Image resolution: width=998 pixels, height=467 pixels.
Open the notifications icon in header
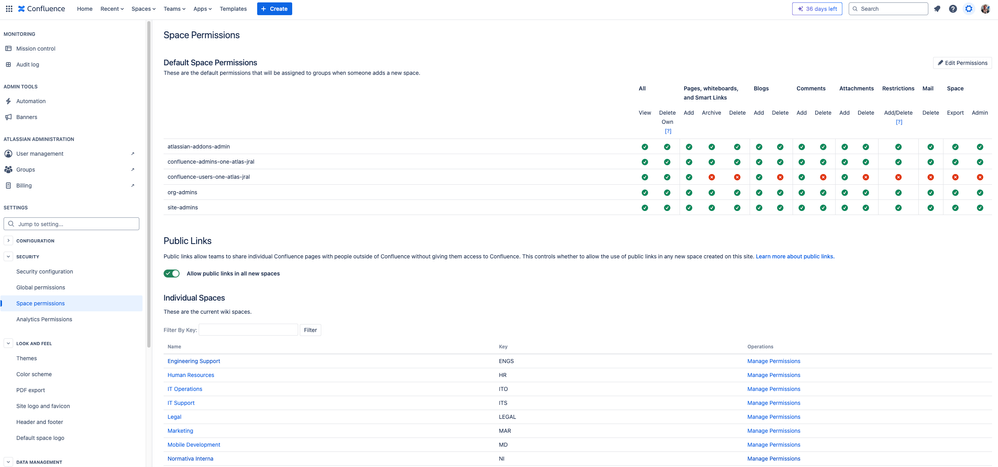coord(937,9)
